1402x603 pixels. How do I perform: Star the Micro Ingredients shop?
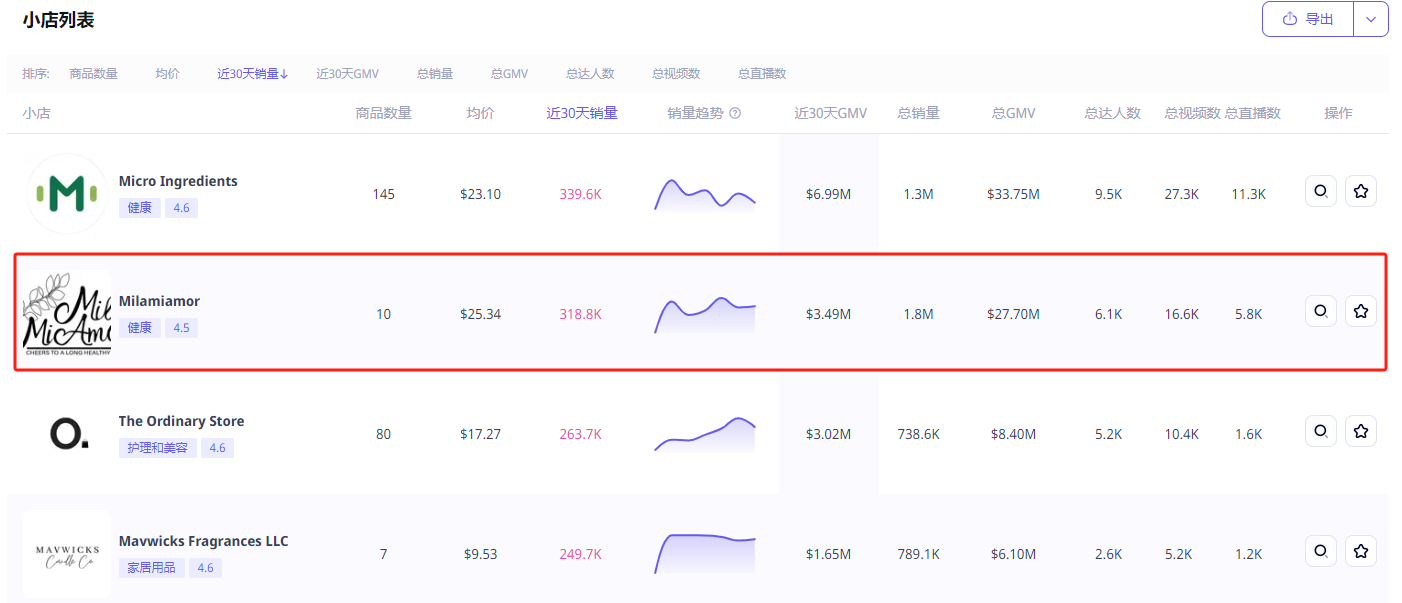pos(1360,191)
